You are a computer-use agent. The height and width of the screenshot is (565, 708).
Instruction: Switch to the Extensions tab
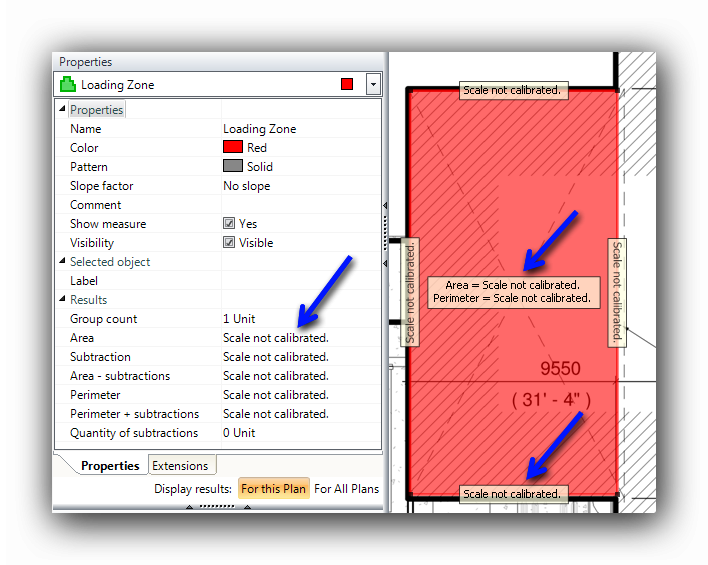[181, 466]
